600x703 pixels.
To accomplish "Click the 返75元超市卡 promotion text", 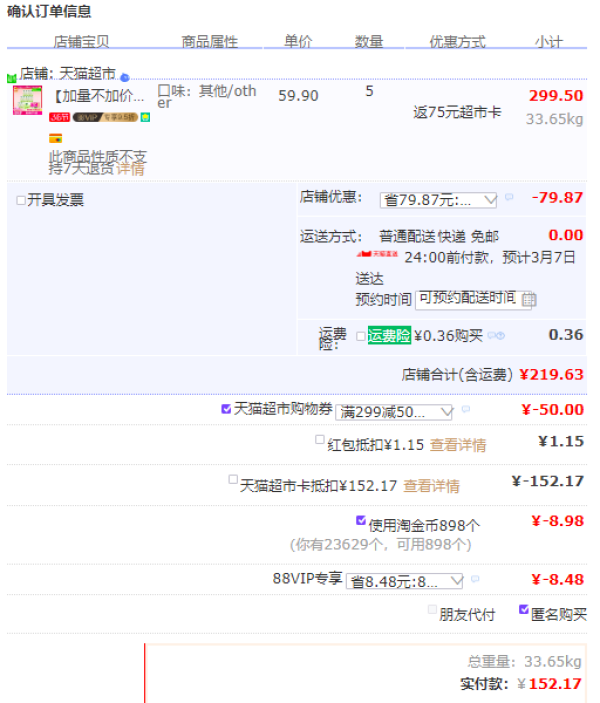I will 457,112.
